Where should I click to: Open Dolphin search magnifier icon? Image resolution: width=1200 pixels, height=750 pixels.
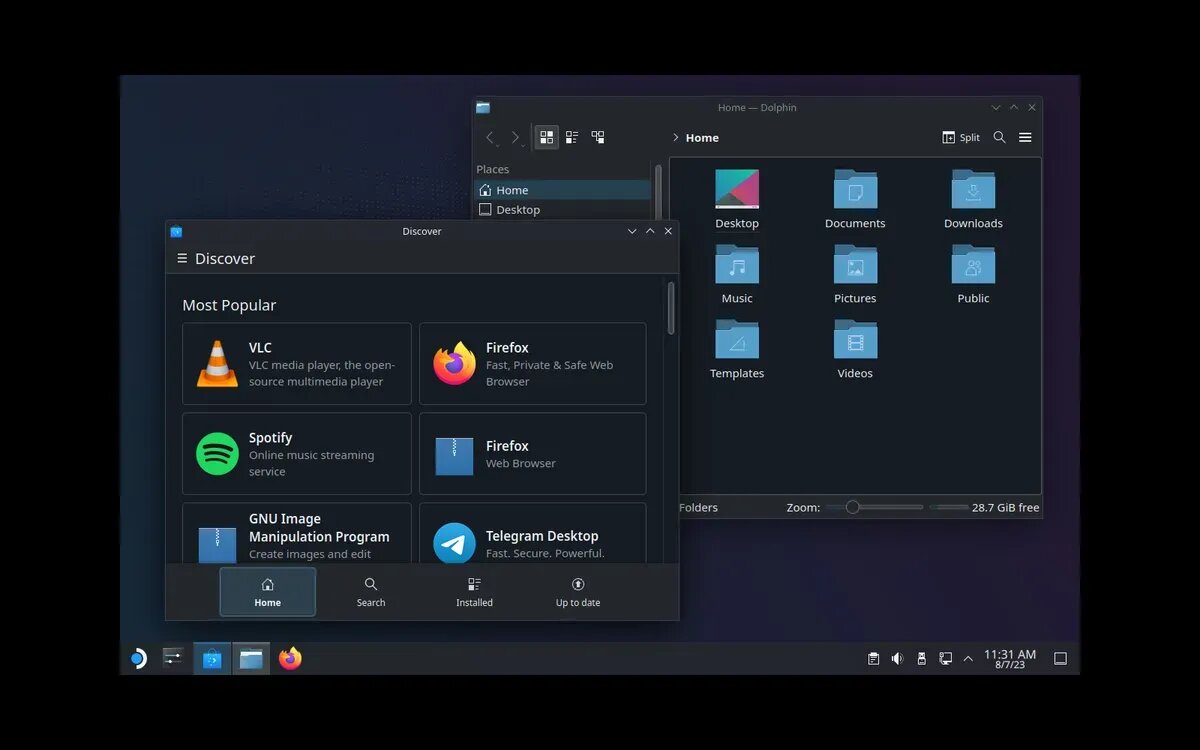tap(999, 137)
